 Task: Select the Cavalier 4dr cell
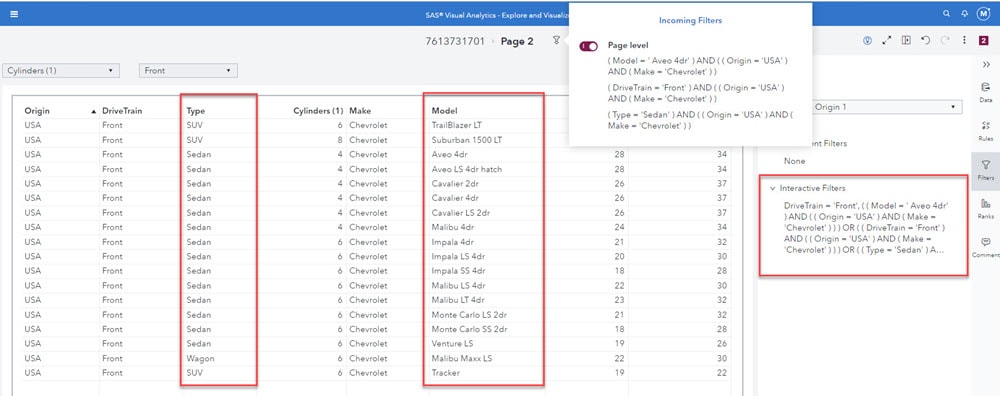453,198
